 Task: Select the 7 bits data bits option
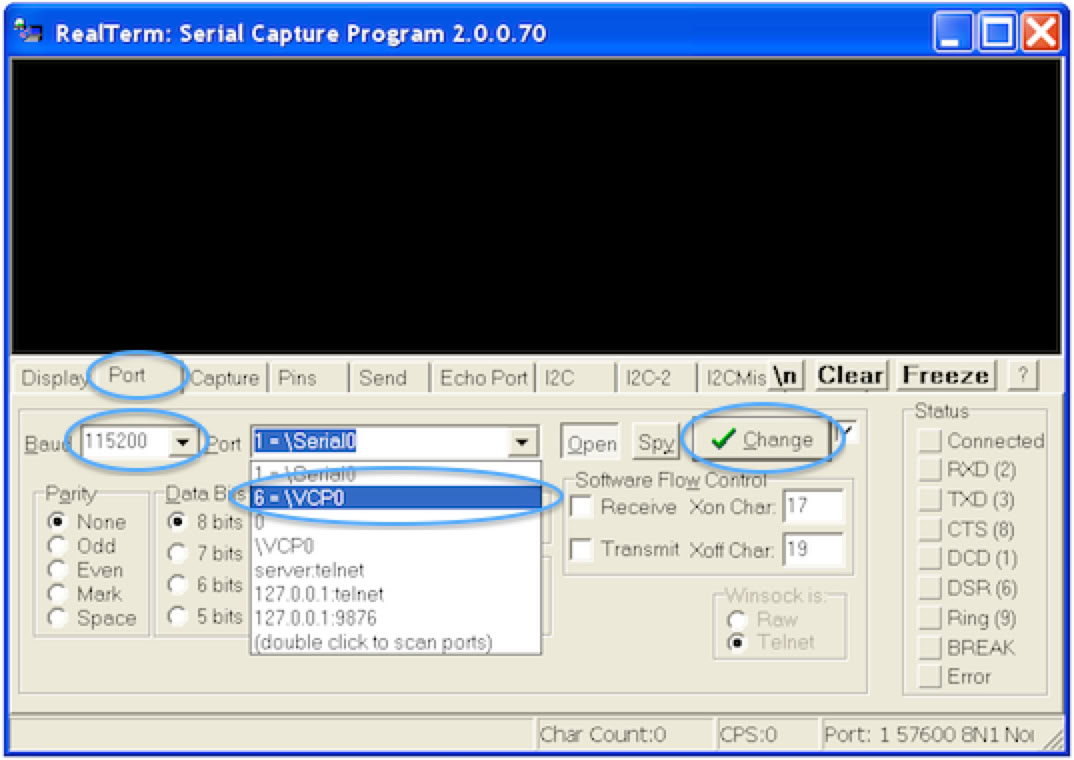pos(178,553)
